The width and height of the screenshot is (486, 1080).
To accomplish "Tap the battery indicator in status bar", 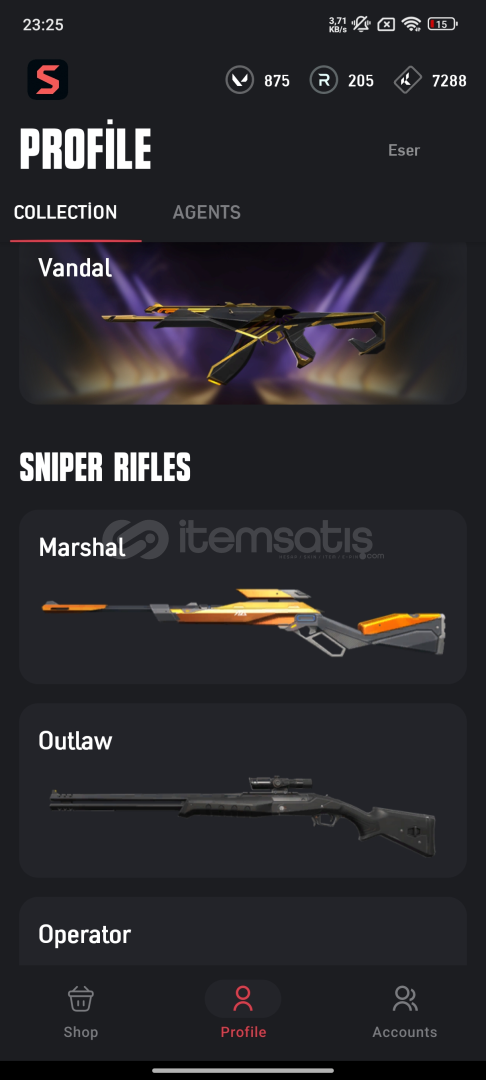I will (x=442, y=24).
